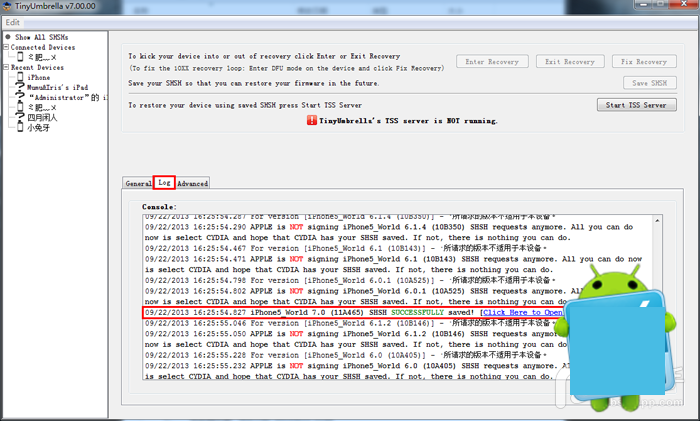Open the Edit menu
Screen dimensions: 700x421
point(12,22)
